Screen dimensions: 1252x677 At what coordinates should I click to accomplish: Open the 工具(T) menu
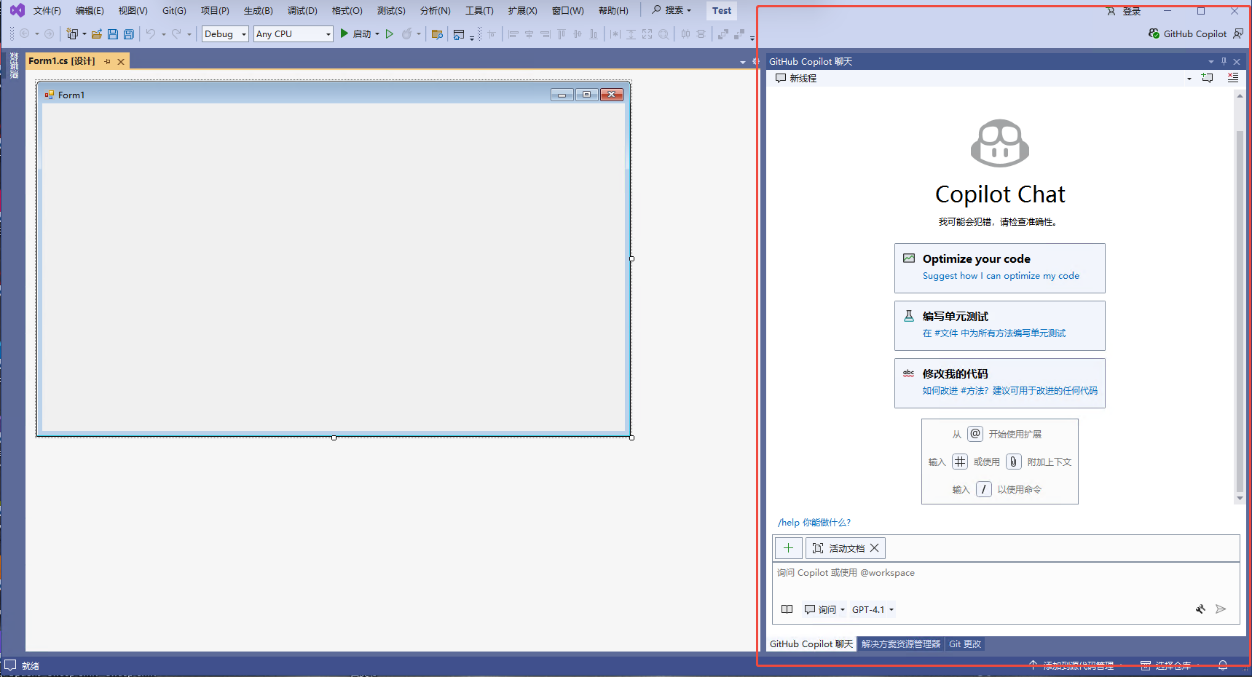(x=479, y=11)
